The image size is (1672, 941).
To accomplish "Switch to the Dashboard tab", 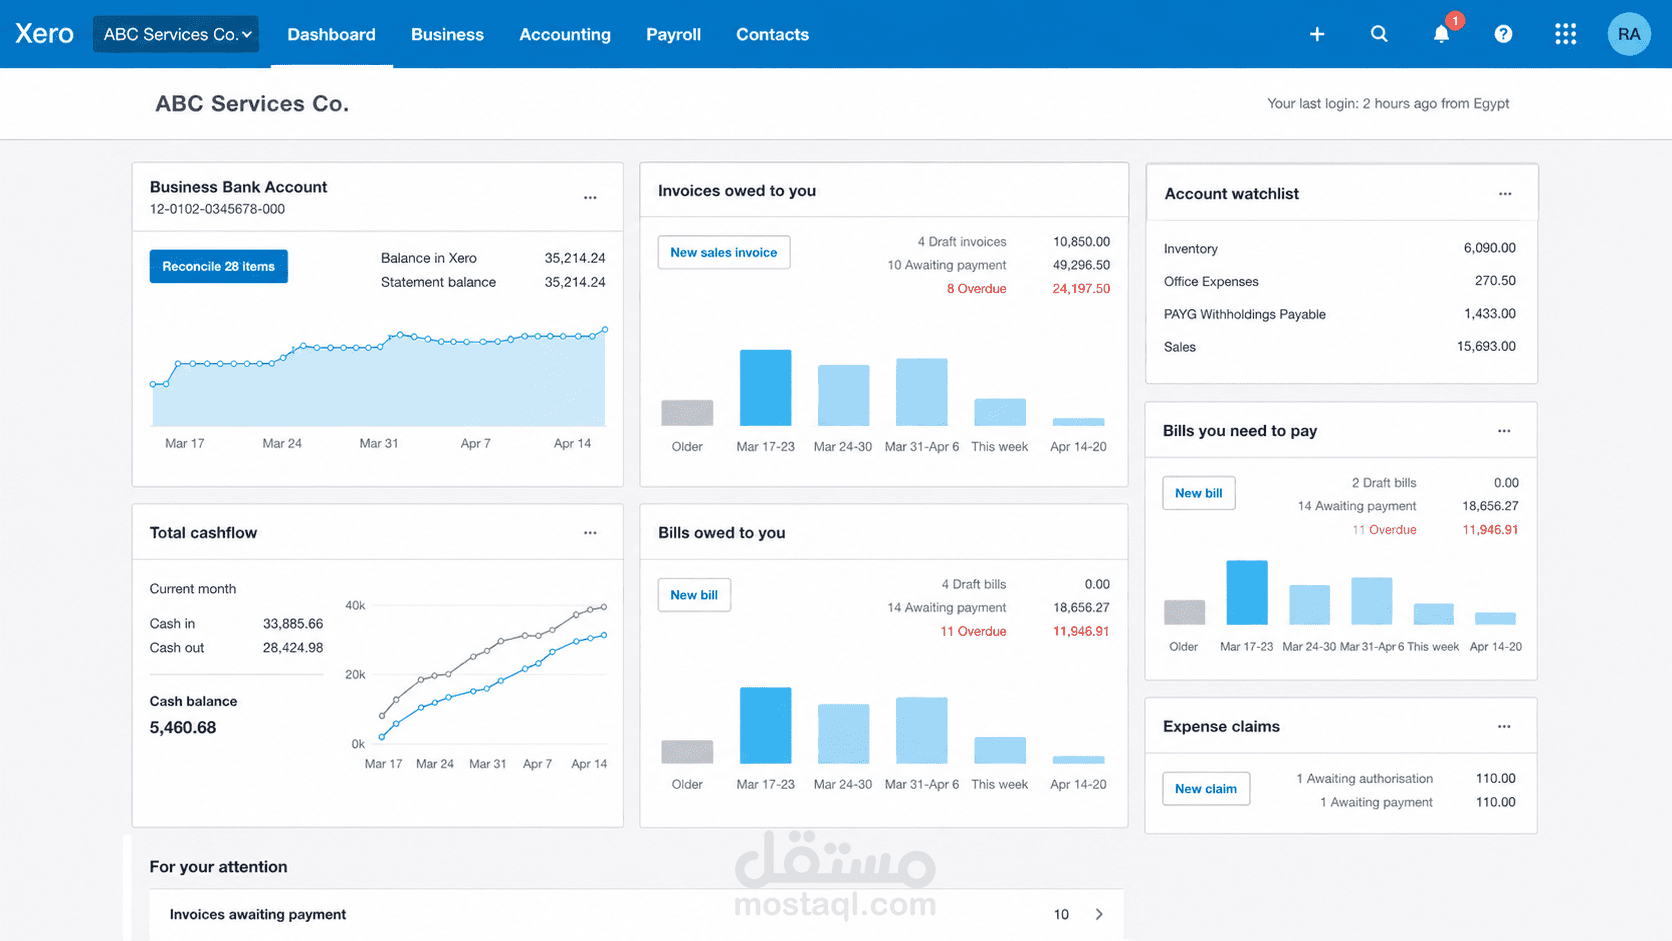I will pos(331,34).
